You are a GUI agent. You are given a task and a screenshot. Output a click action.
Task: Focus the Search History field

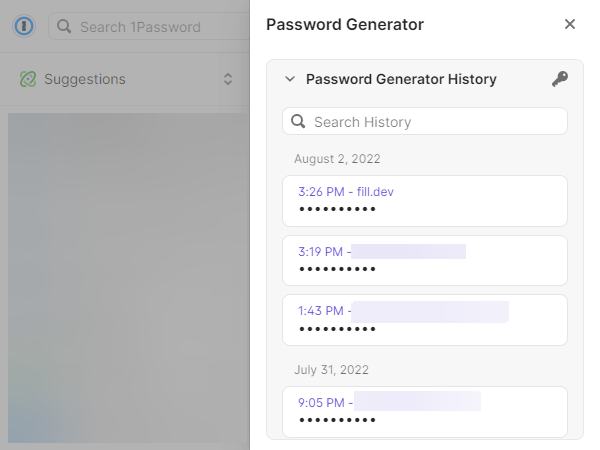coord(425,121)
